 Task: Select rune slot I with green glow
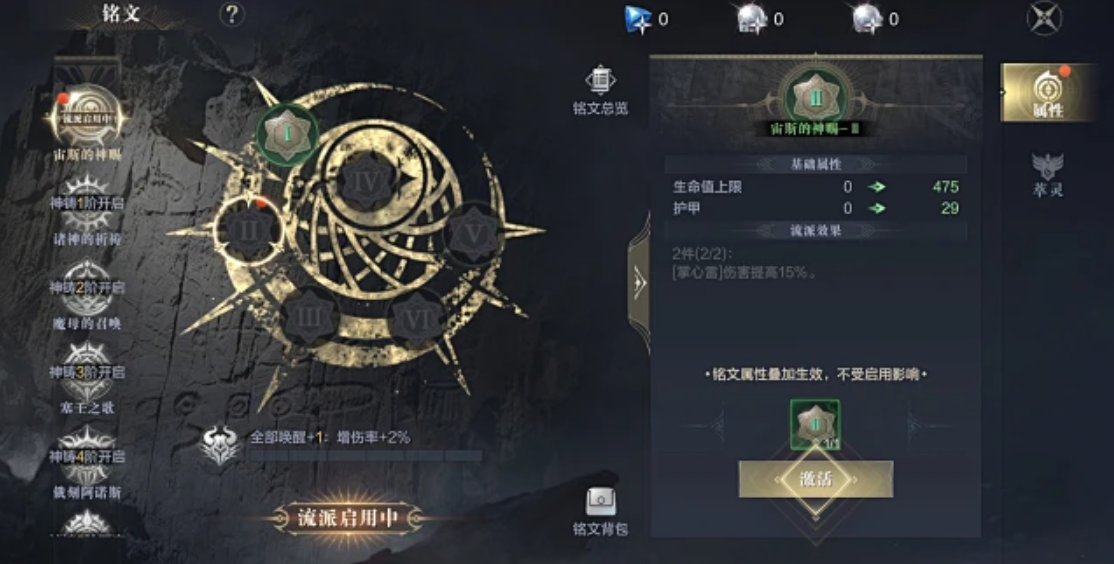(x=287, y=134)
